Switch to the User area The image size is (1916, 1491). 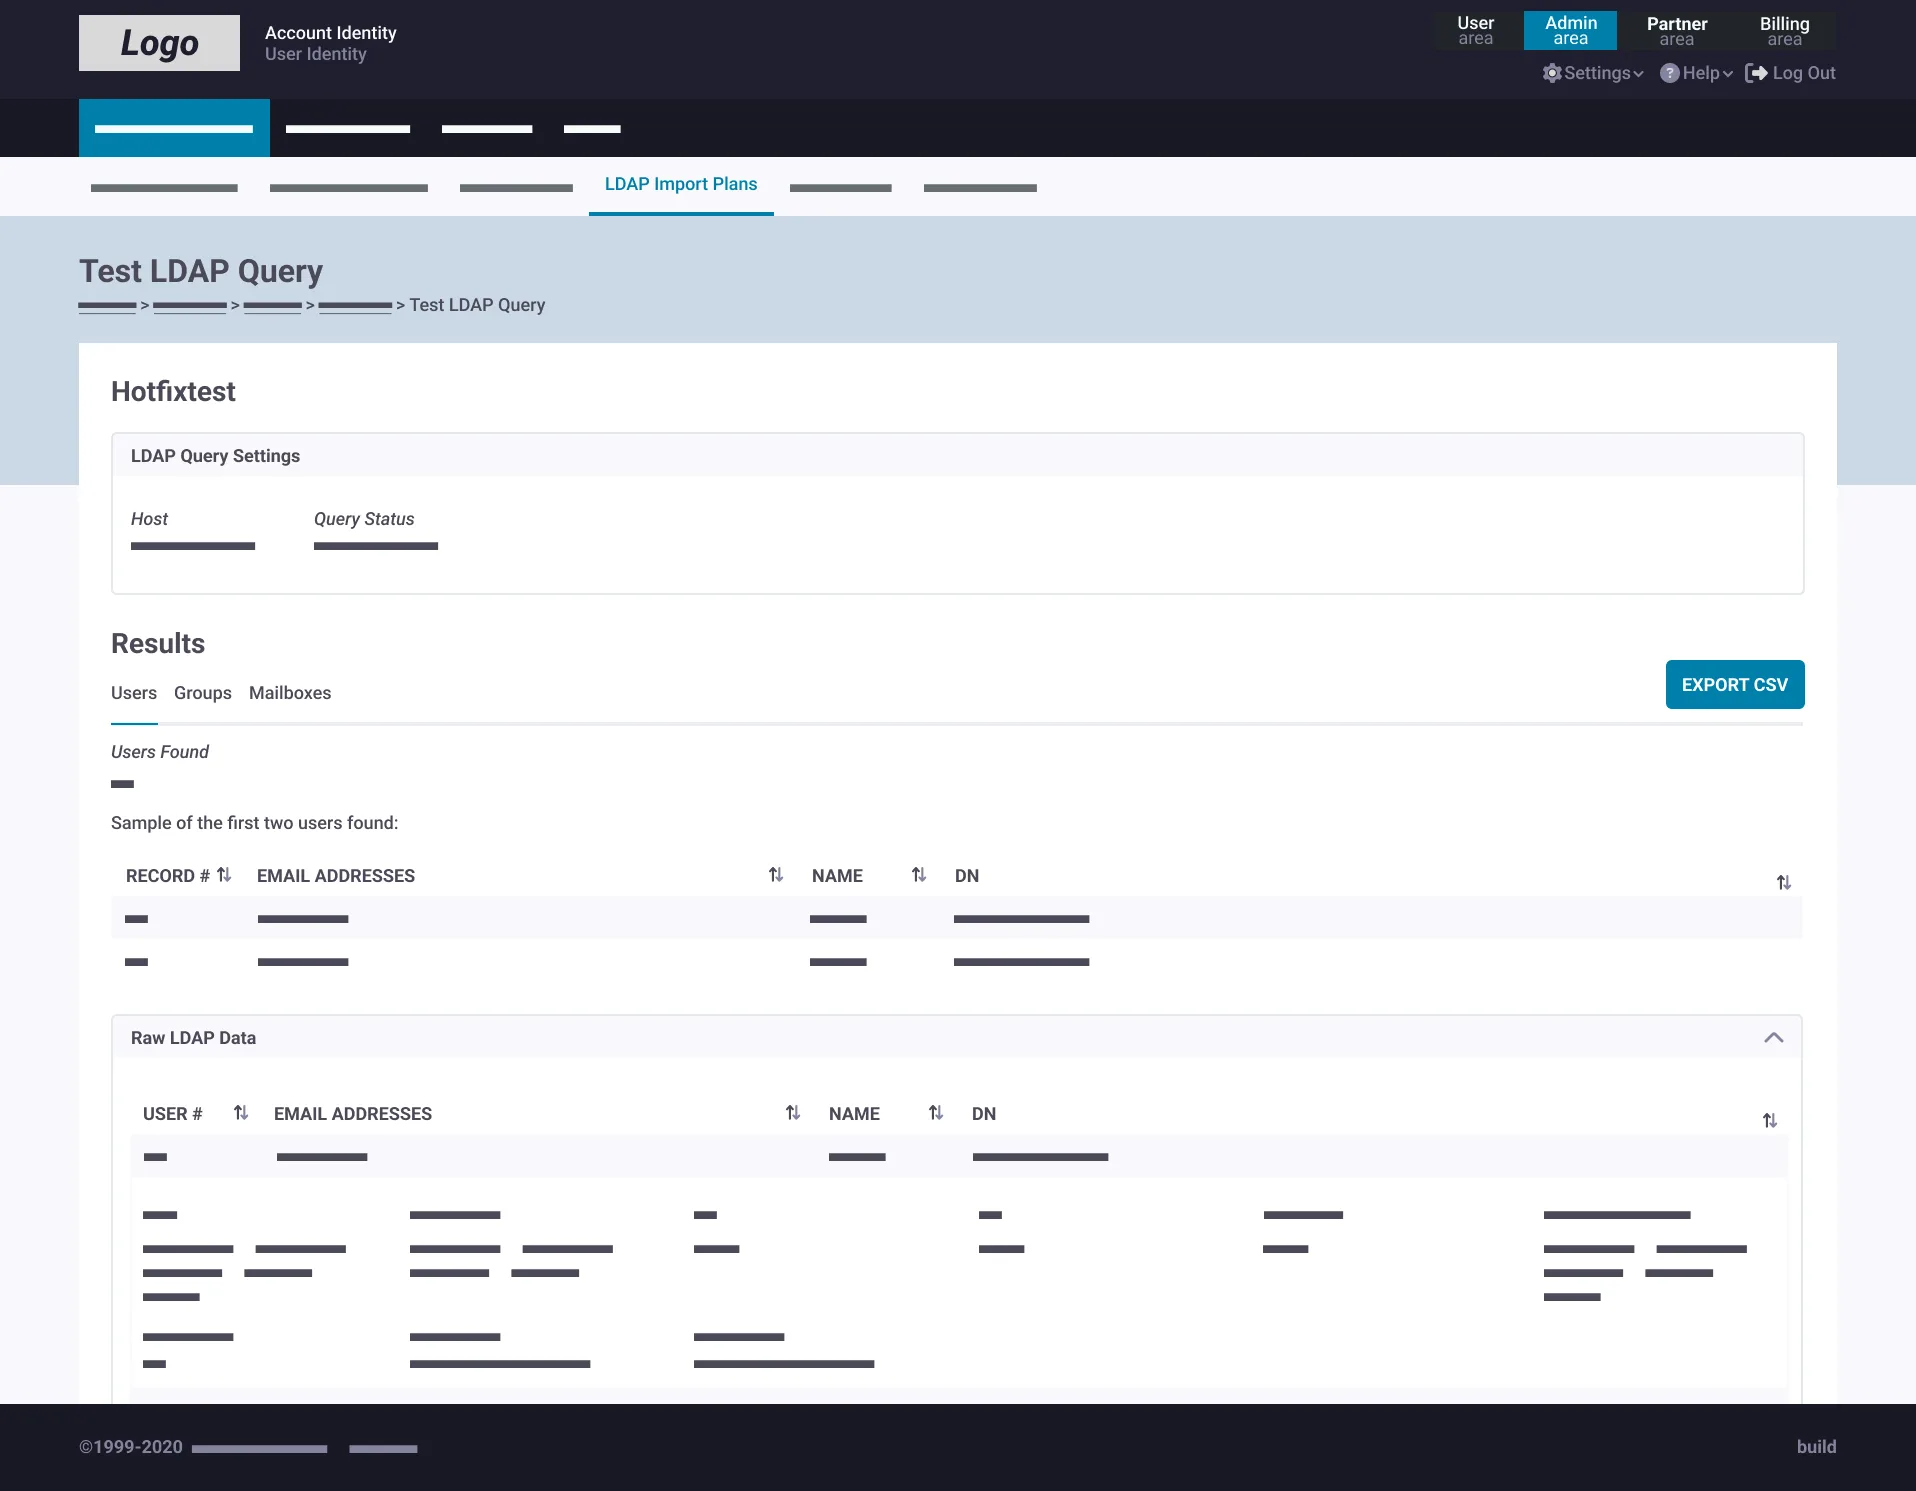point(1475,31)
